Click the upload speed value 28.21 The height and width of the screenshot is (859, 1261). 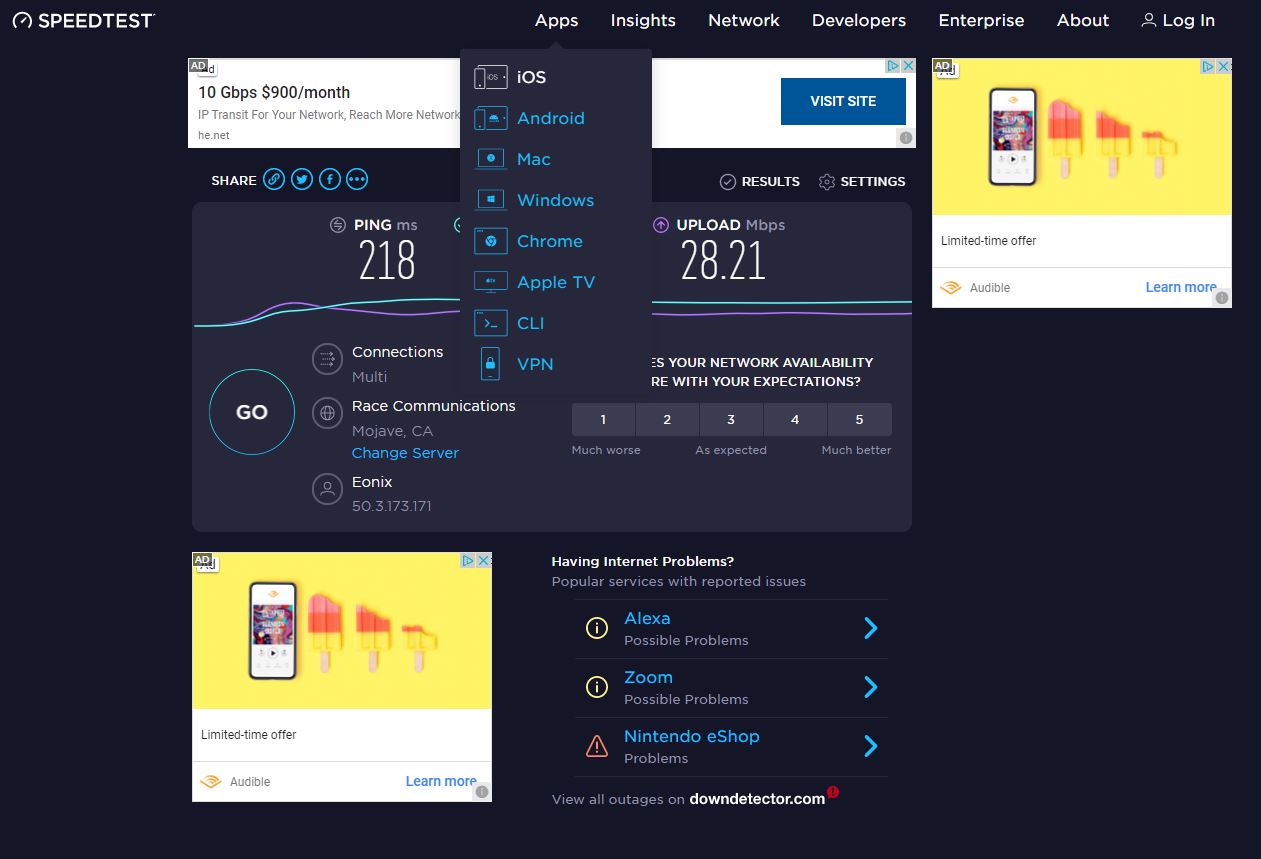point(723,261)
